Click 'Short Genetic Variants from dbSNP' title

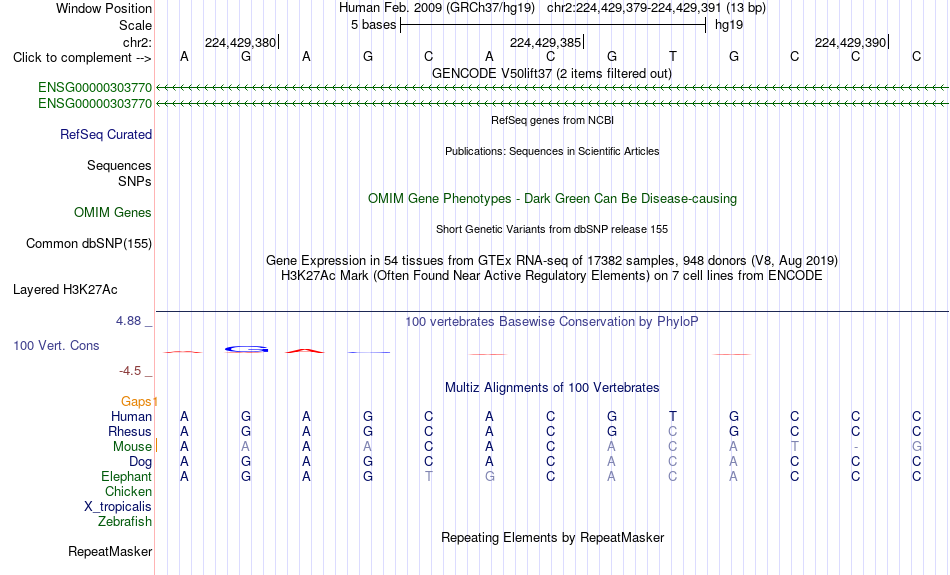click(552, 229)
